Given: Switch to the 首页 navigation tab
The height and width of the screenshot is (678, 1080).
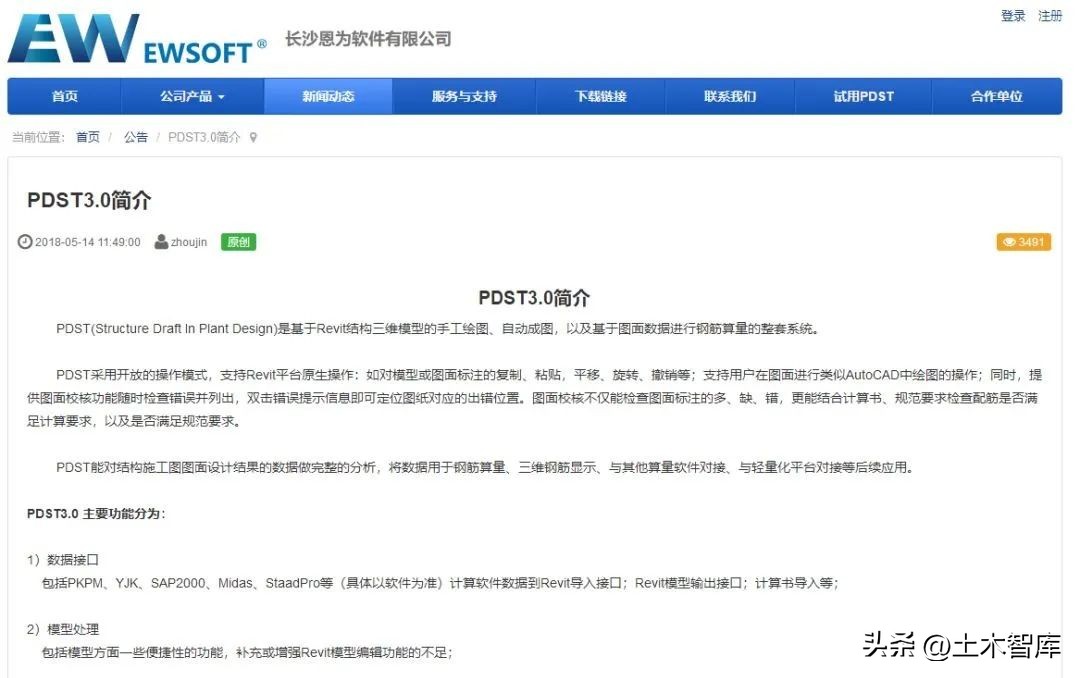Looking at the screenshot, I should (x=63, y=96).
